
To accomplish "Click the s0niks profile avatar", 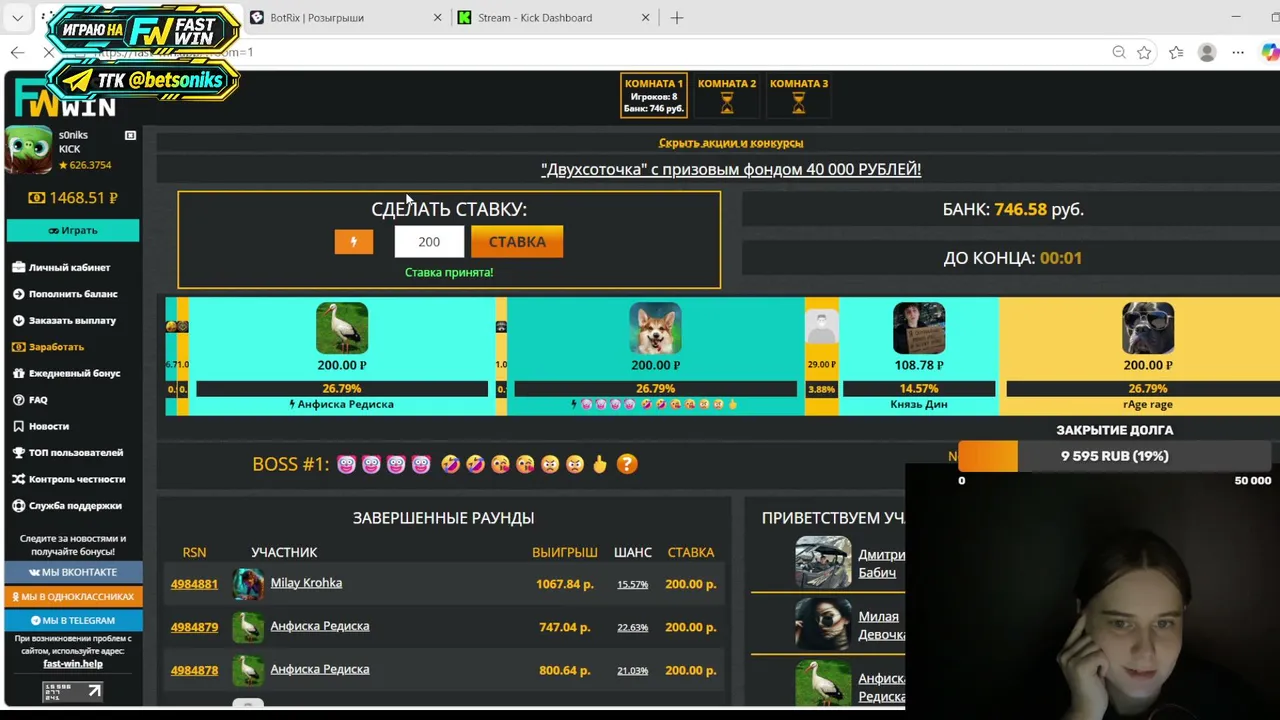I will (x=29, y=150).
